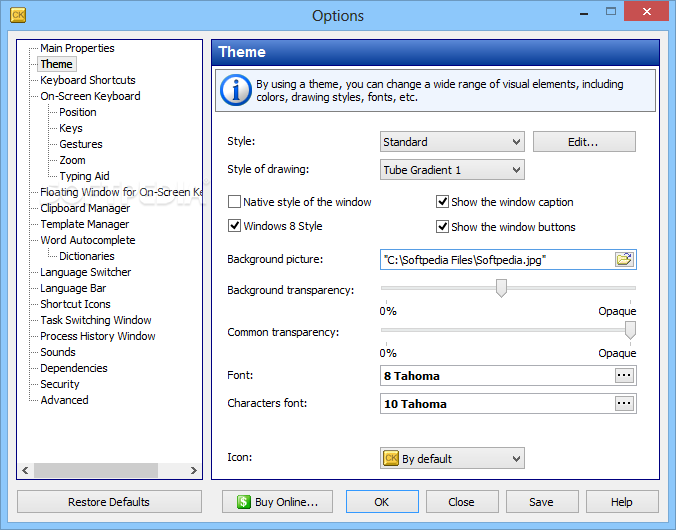Select Floating Window for On-Screen Keyboard item

(x=121, y=192)
